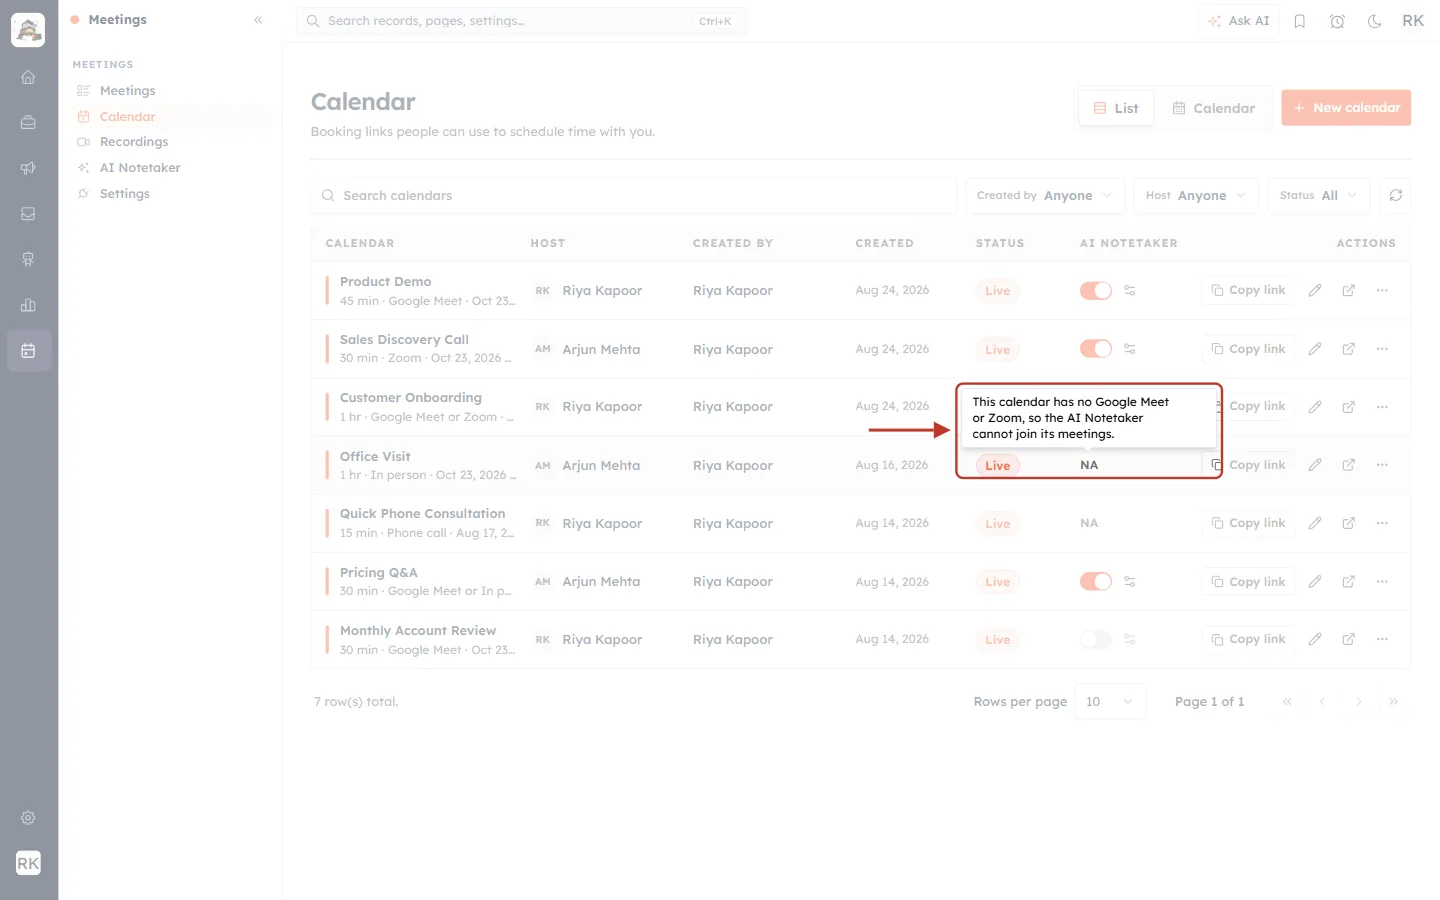Switch to Calendar view tab
The height and width of the screenshot is (900, 1440).
pos(1213,108)
